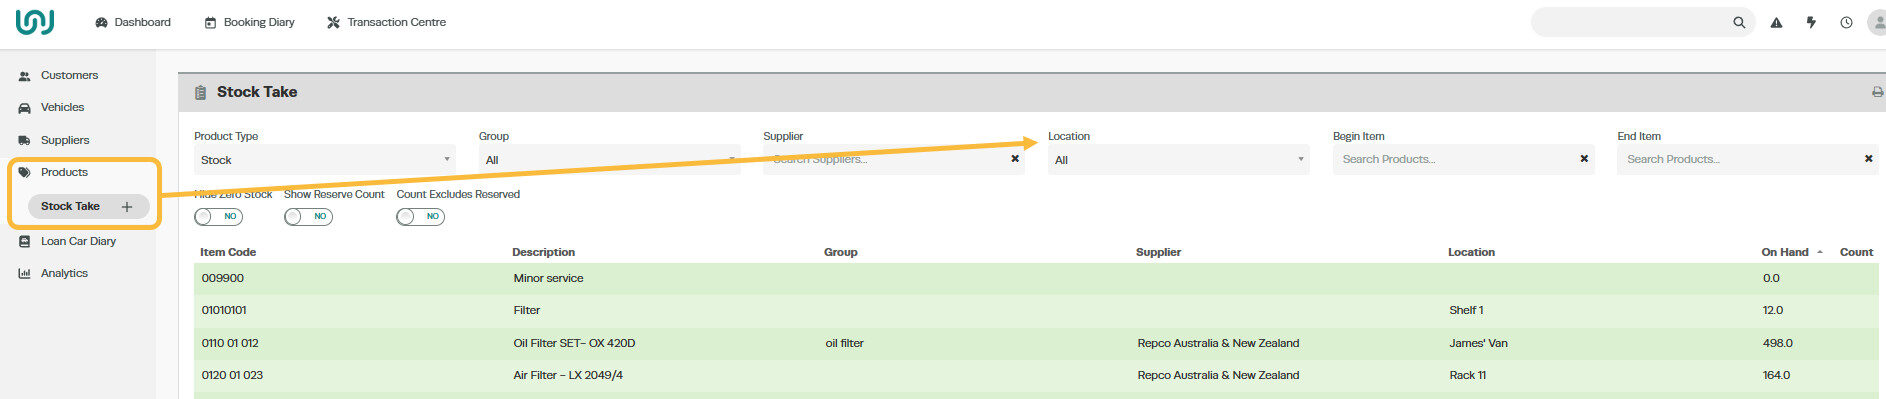
Task: Select the Stock Take submenu item
Action: (70, 206)
